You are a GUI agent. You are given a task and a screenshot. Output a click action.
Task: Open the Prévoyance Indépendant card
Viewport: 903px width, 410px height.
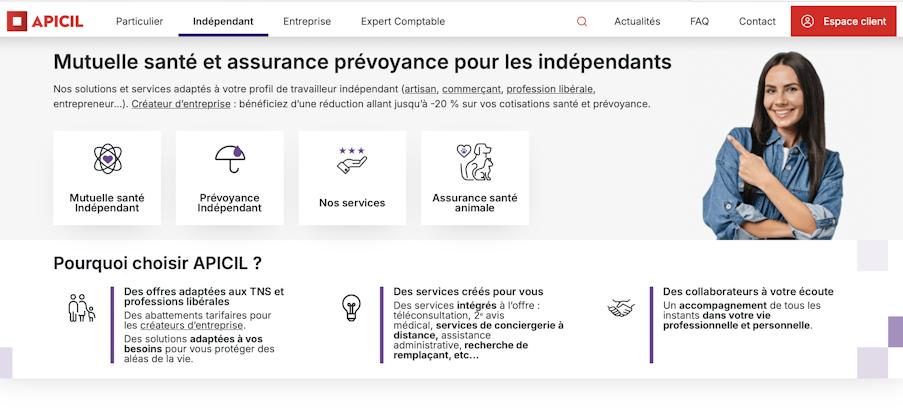click(230, 178)
